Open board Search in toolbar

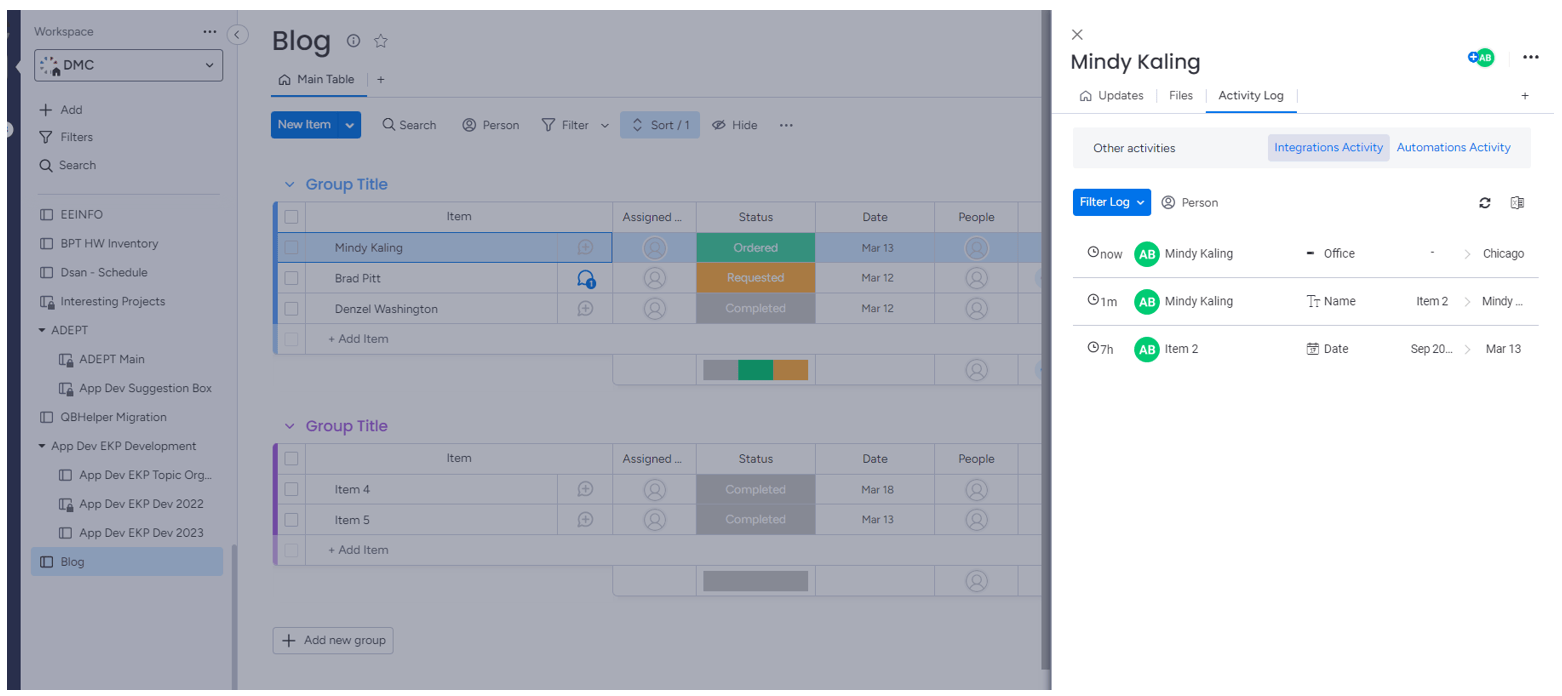(x=410, y=125)
